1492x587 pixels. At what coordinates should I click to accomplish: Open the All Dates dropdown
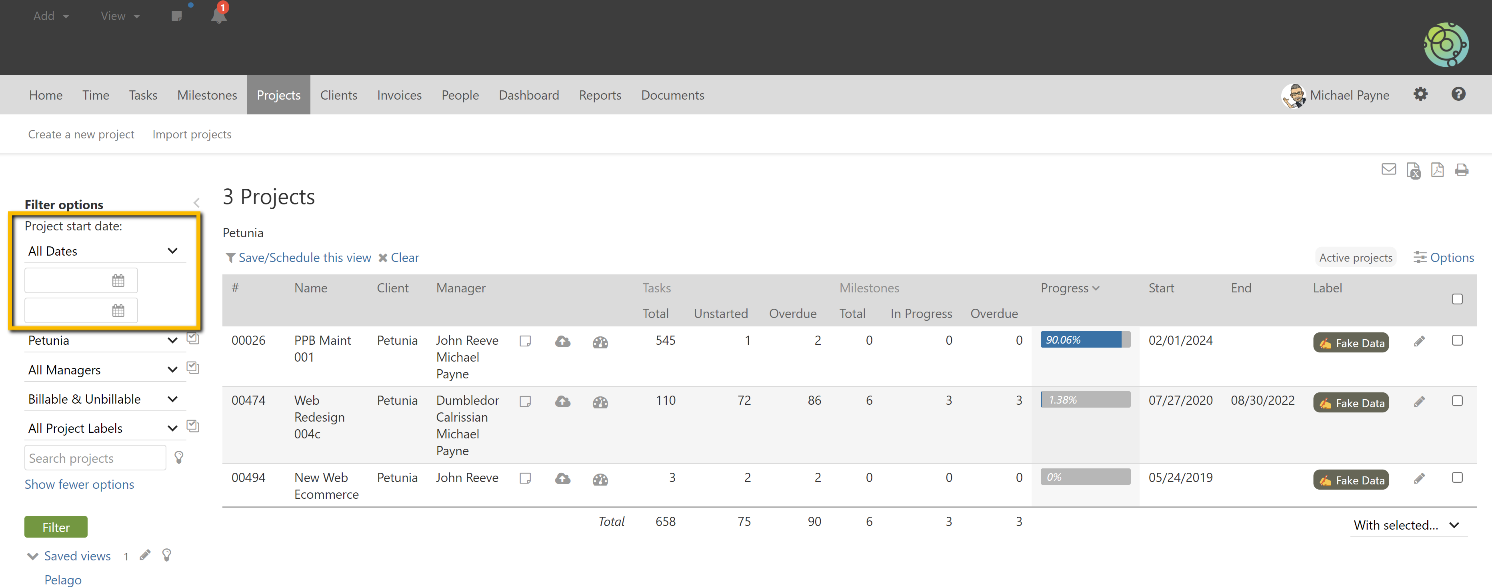103,251
